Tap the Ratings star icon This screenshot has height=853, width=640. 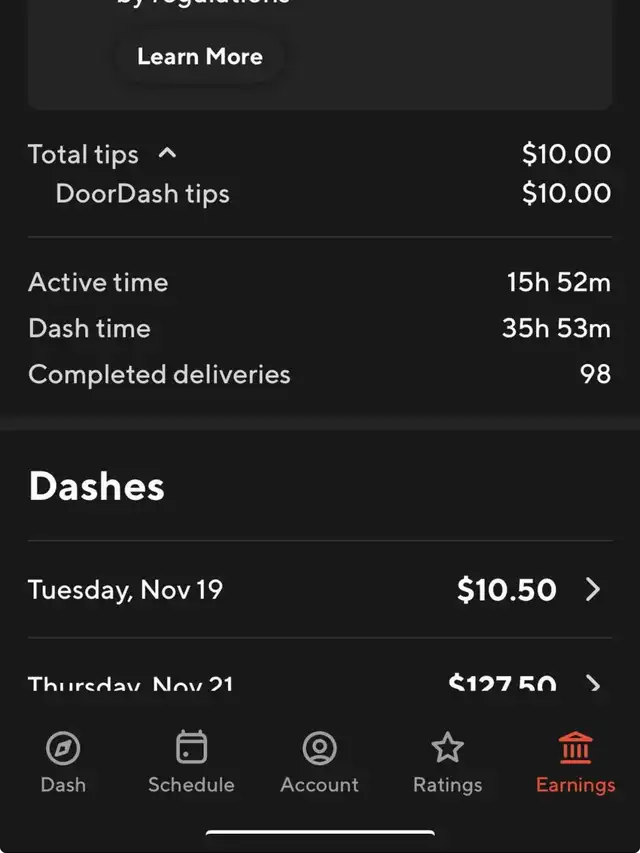coord(447,748)
